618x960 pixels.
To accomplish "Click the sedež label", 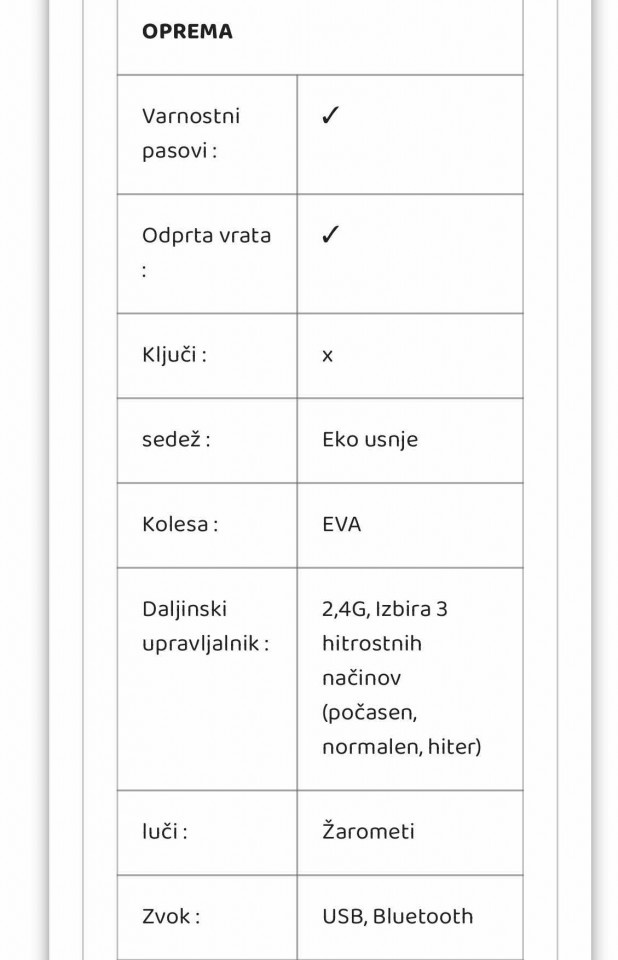I will 176,439.
